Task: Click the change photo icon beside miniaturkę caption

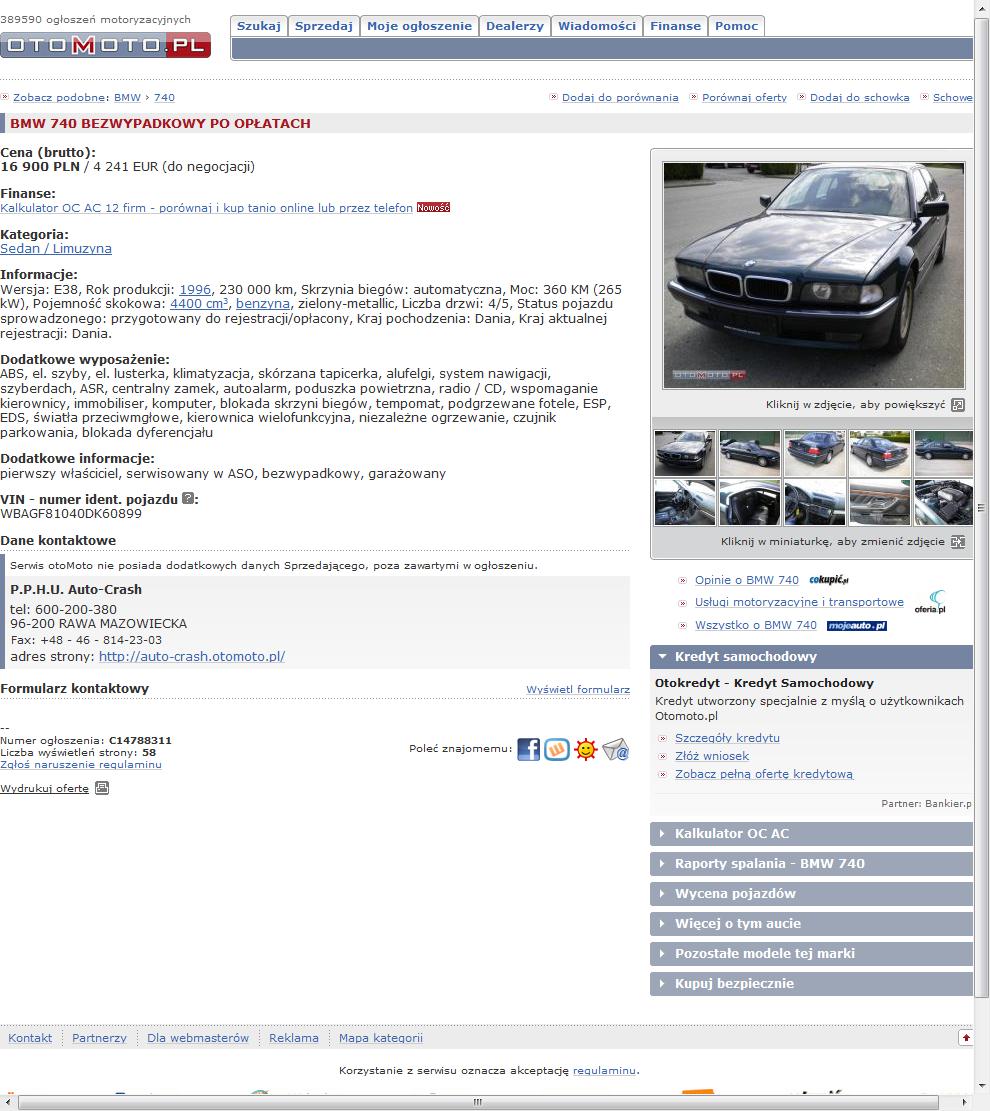Action: coord(958,541)
